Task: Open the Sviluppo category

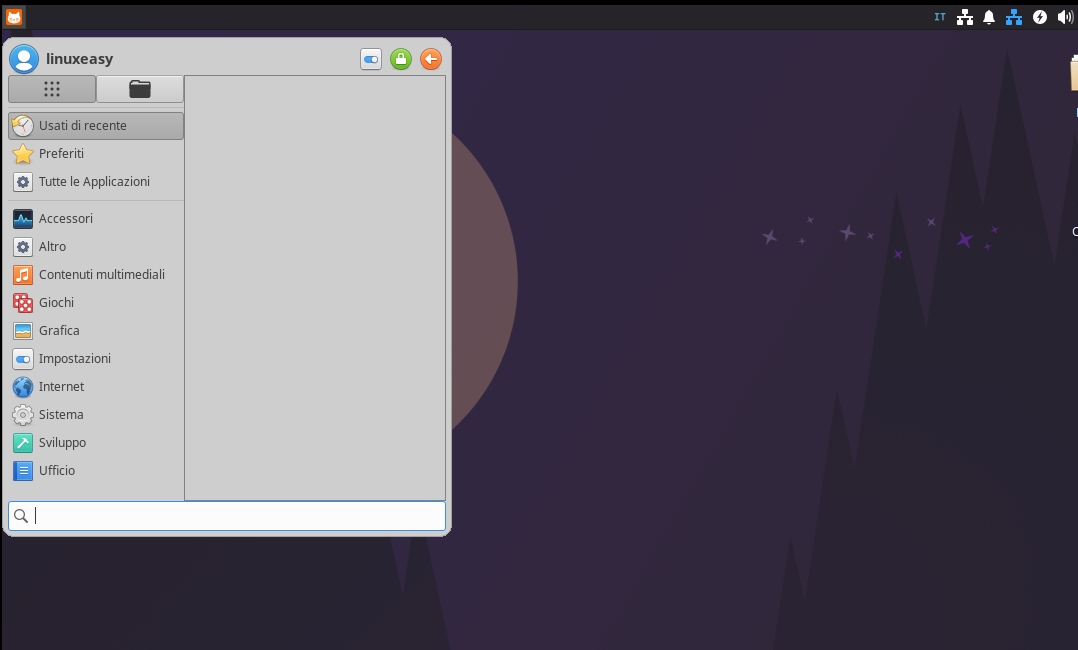Action: [x=96, y=443]
